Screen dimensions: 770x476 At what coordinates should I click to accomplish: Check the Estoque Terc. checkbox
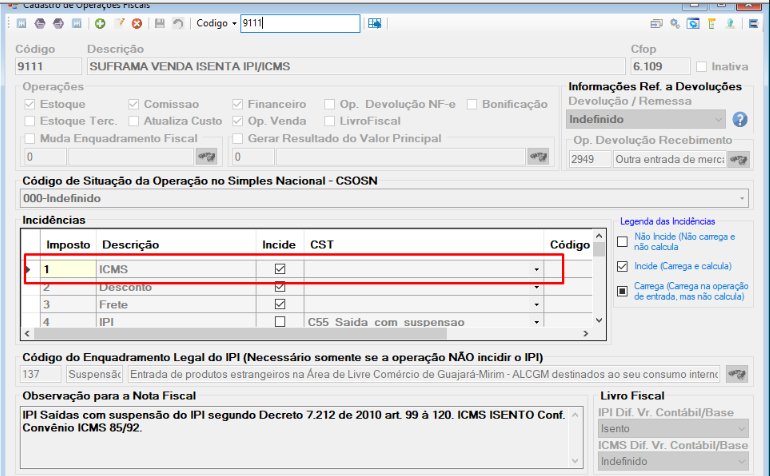point(30,121)
